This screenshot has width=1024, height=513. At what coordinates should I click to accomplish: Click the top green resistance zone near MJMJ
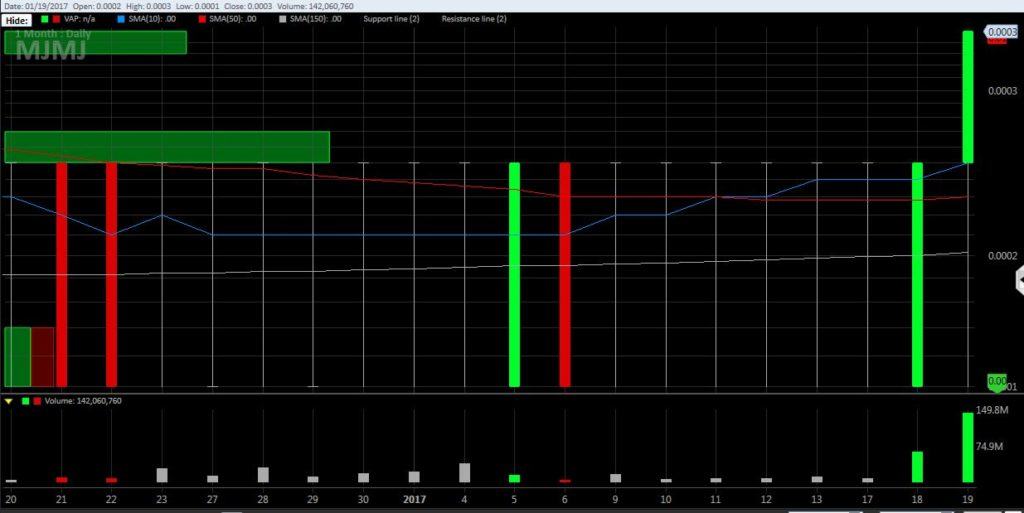point(96,43)
